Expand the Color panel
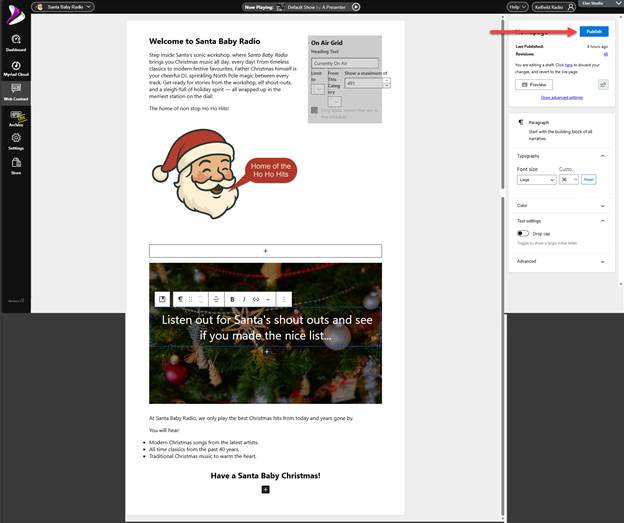Image resolution: width=624 pixels, height=523 pixels. [603, 206]
